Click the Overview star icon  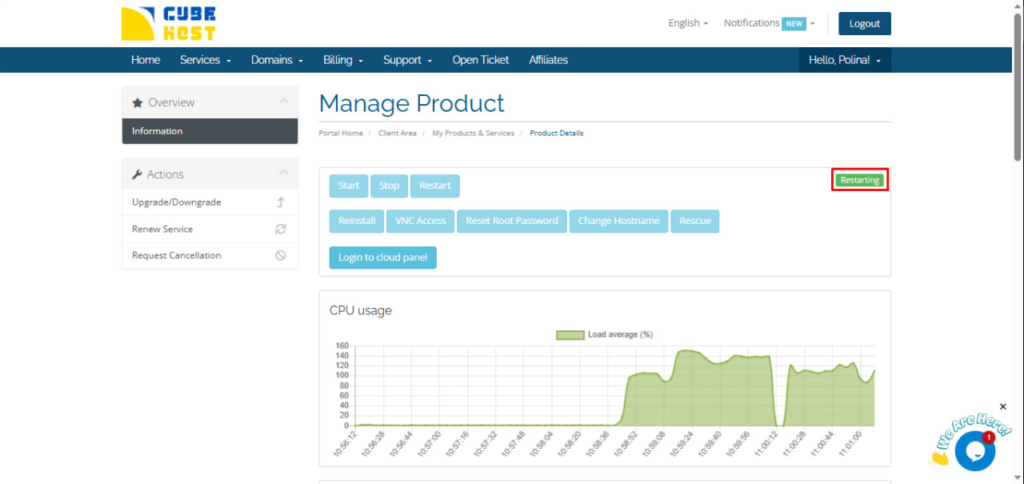[138, 103]
